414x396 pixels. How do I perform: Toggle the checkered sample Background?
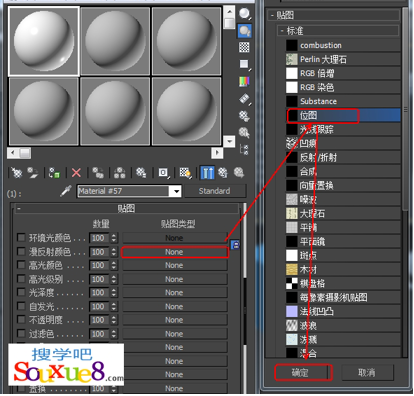pos(245,48)
